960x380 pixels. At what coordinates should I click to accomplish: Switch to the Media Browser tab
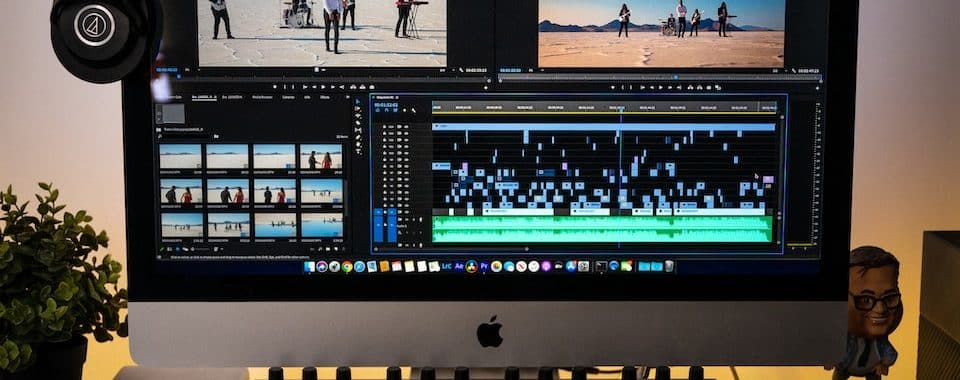point(262,97)
